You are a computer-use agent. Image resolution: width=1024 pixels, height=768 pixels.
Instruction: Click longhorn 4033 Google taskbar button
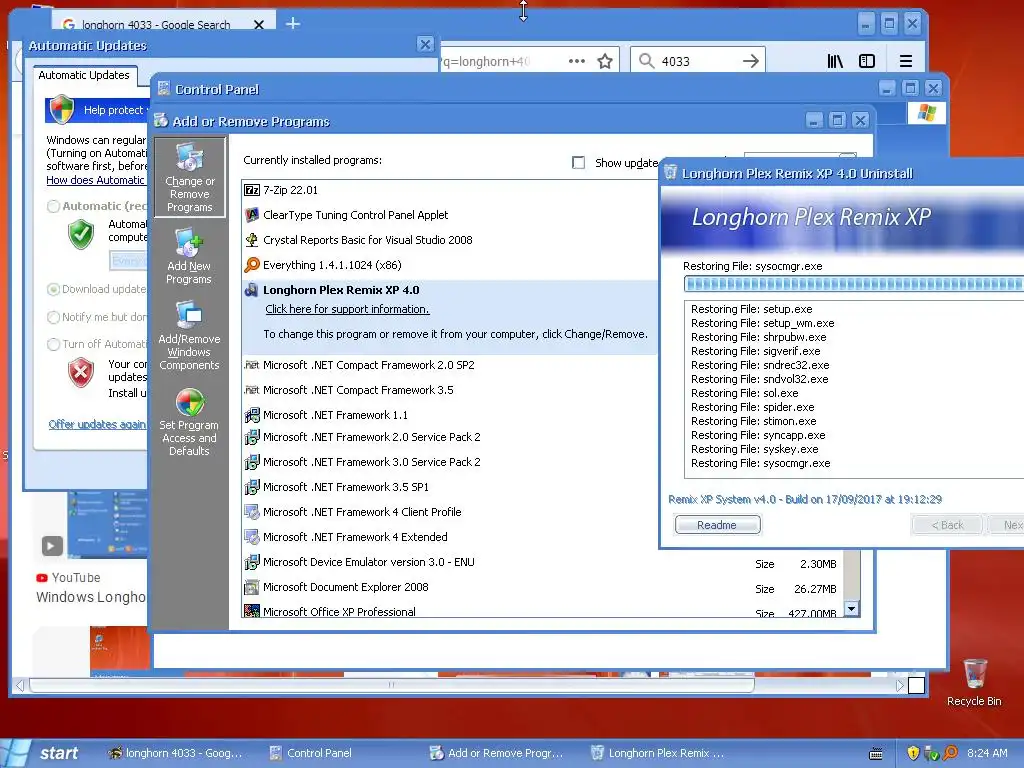175,753
